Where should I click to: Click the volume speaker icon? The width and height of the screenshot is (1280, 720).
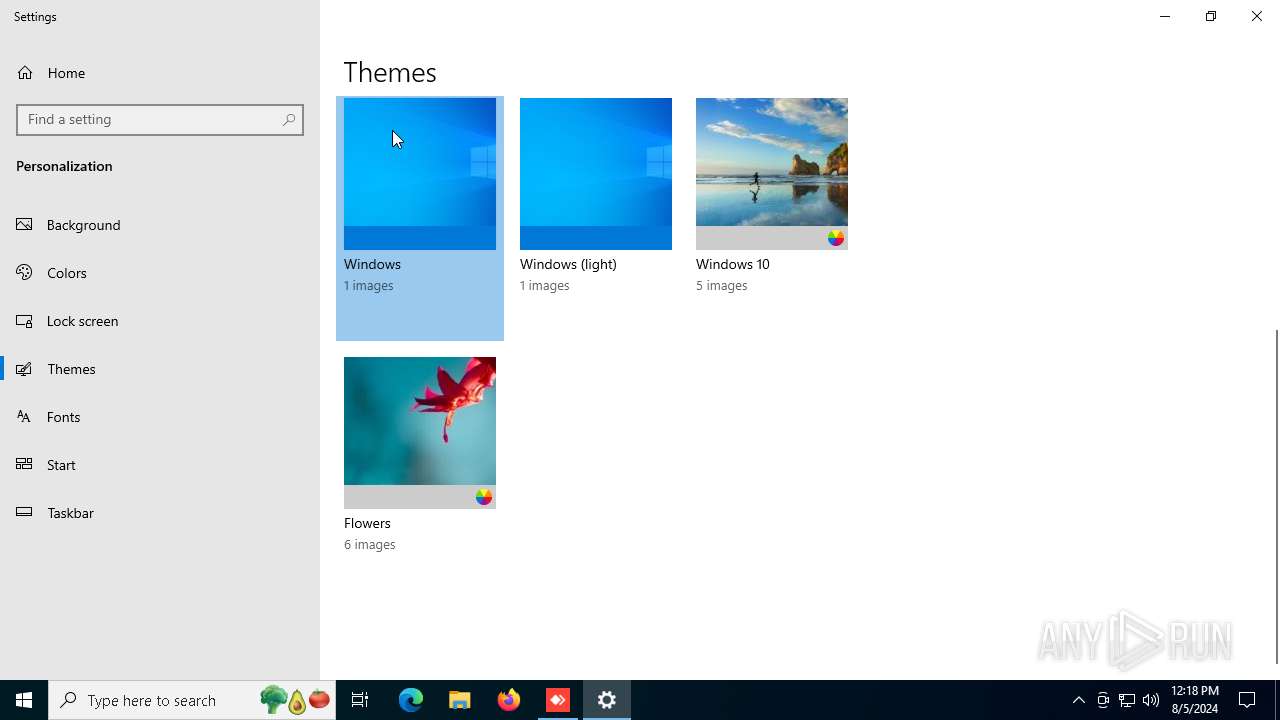pos(1151,700)
